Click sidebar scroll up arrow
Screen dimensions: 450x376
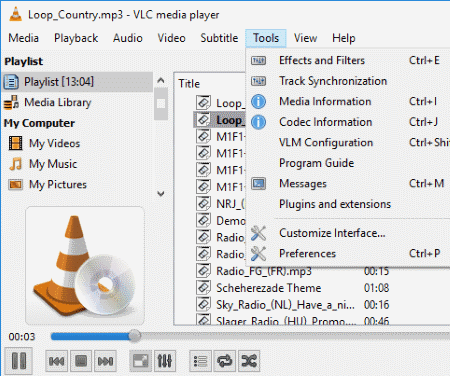click(161, 80)
